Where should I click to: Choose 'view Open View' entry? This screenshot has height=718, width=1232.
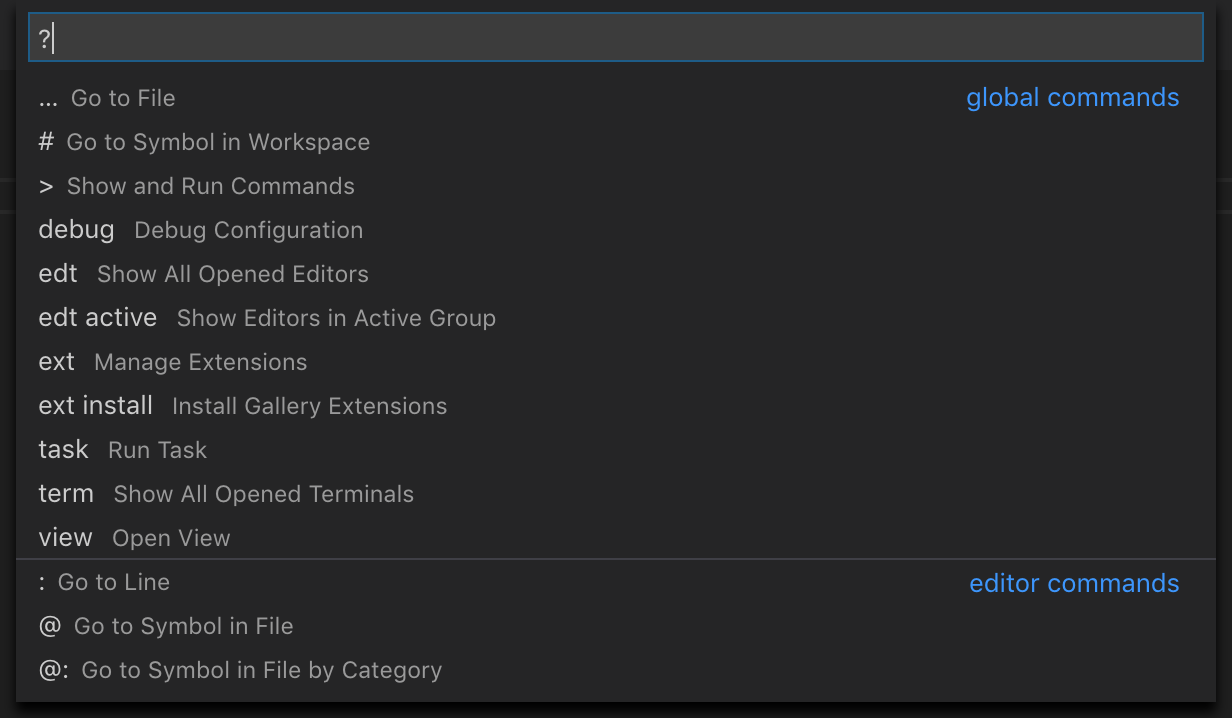click(616, 538)
